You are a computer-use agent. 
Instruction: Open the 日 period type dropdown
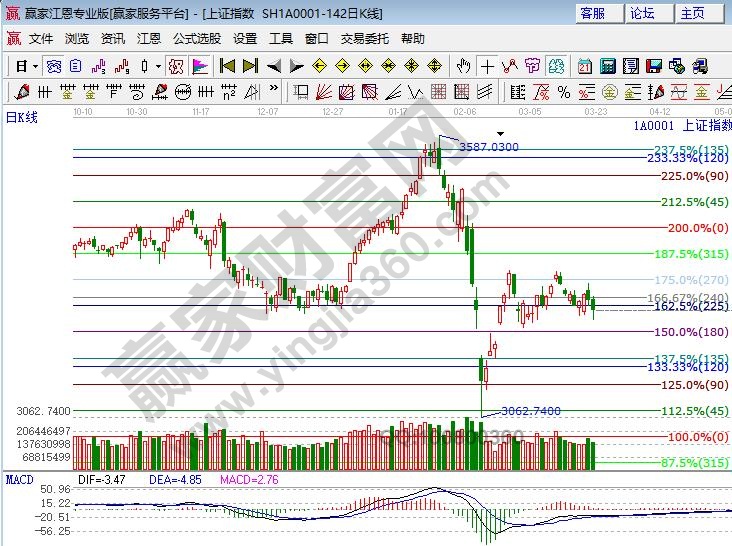click(25, 66)
